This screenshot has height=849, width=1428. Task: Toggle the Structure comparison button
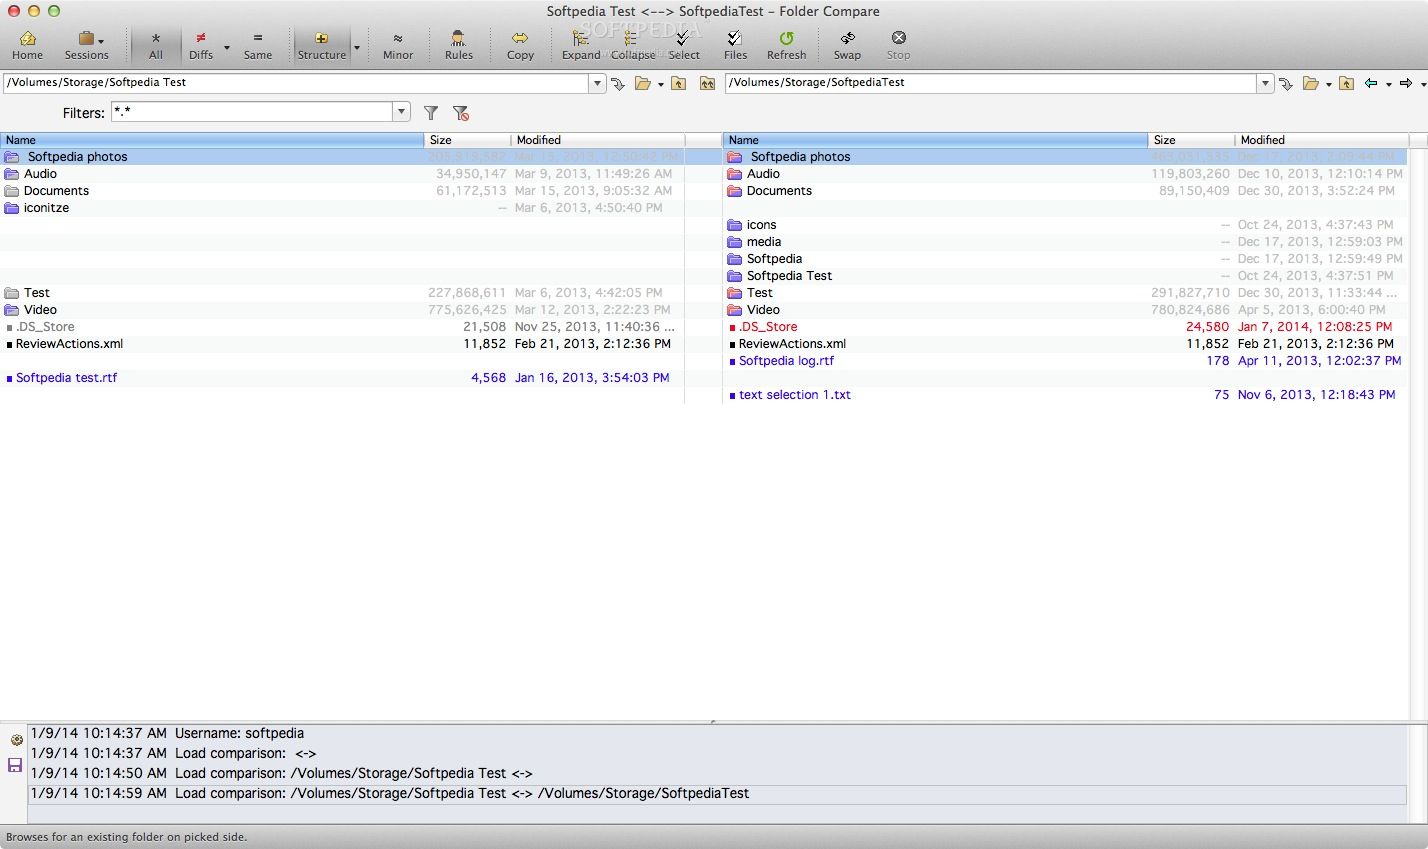(x=322, y=45)
